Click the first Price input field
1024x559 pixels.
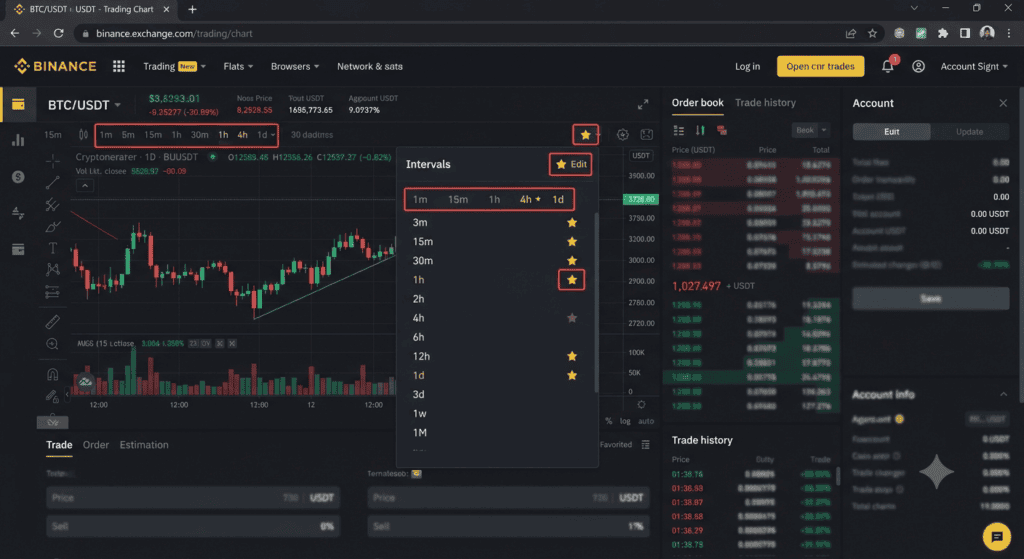click(193, 498)
